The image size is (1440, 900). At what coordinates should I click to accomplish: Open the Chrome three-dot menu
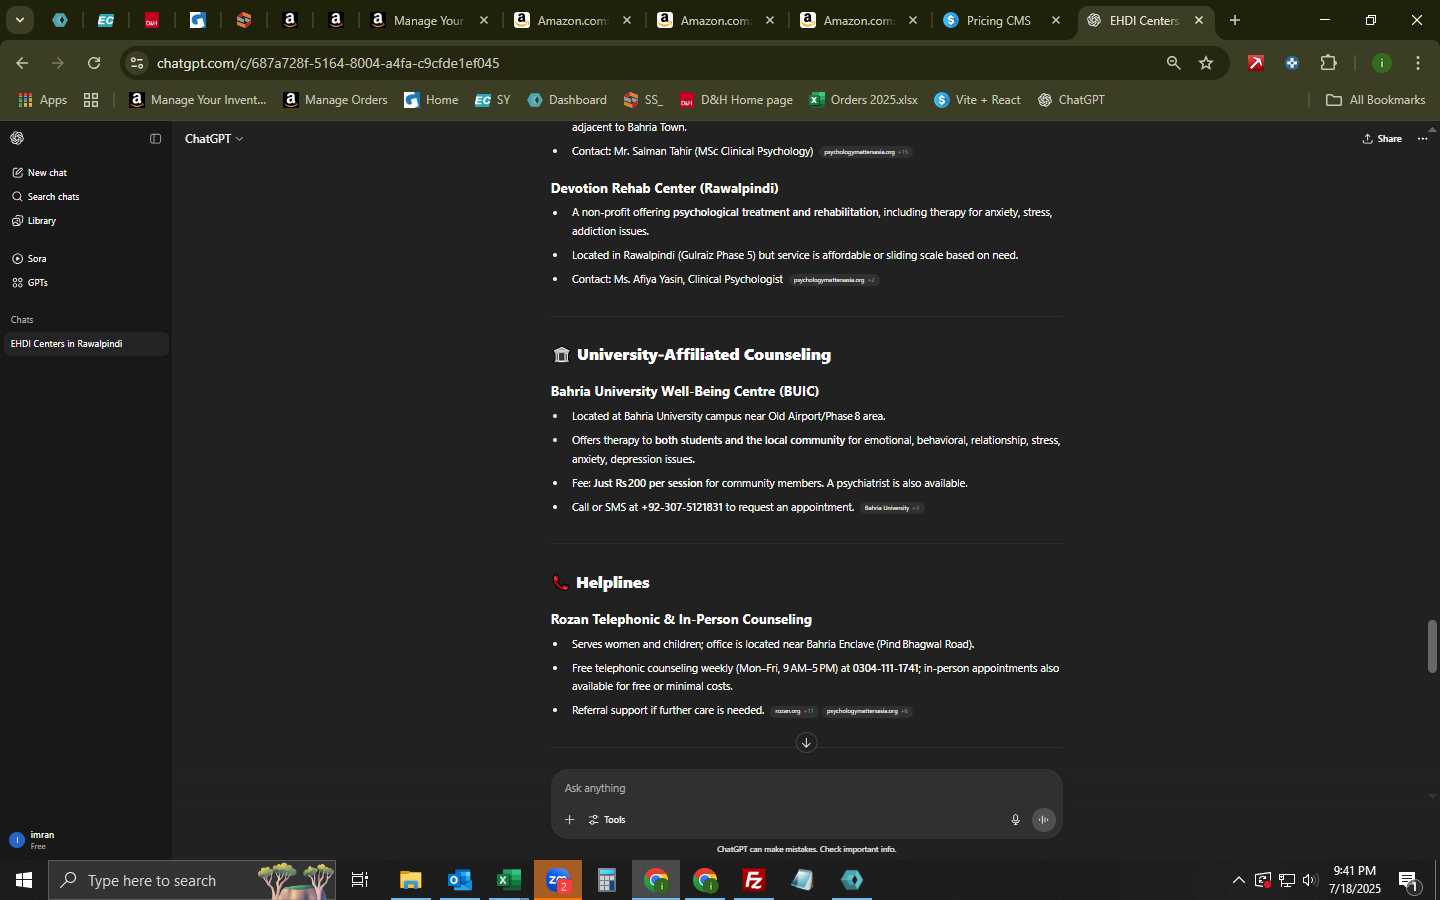pyautogui.click(x=1418, y=63)
